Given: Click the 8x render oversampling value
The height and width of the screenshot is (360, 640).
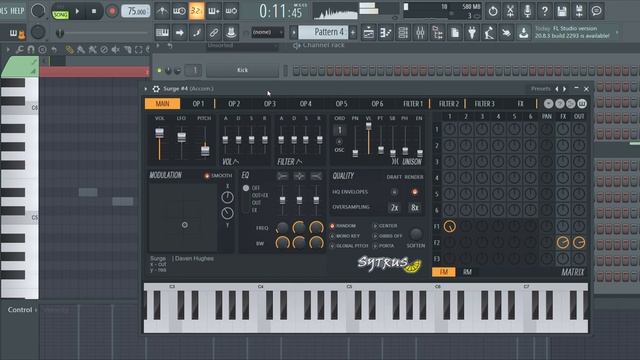Looking at the screenshot, I should [415, 208].
